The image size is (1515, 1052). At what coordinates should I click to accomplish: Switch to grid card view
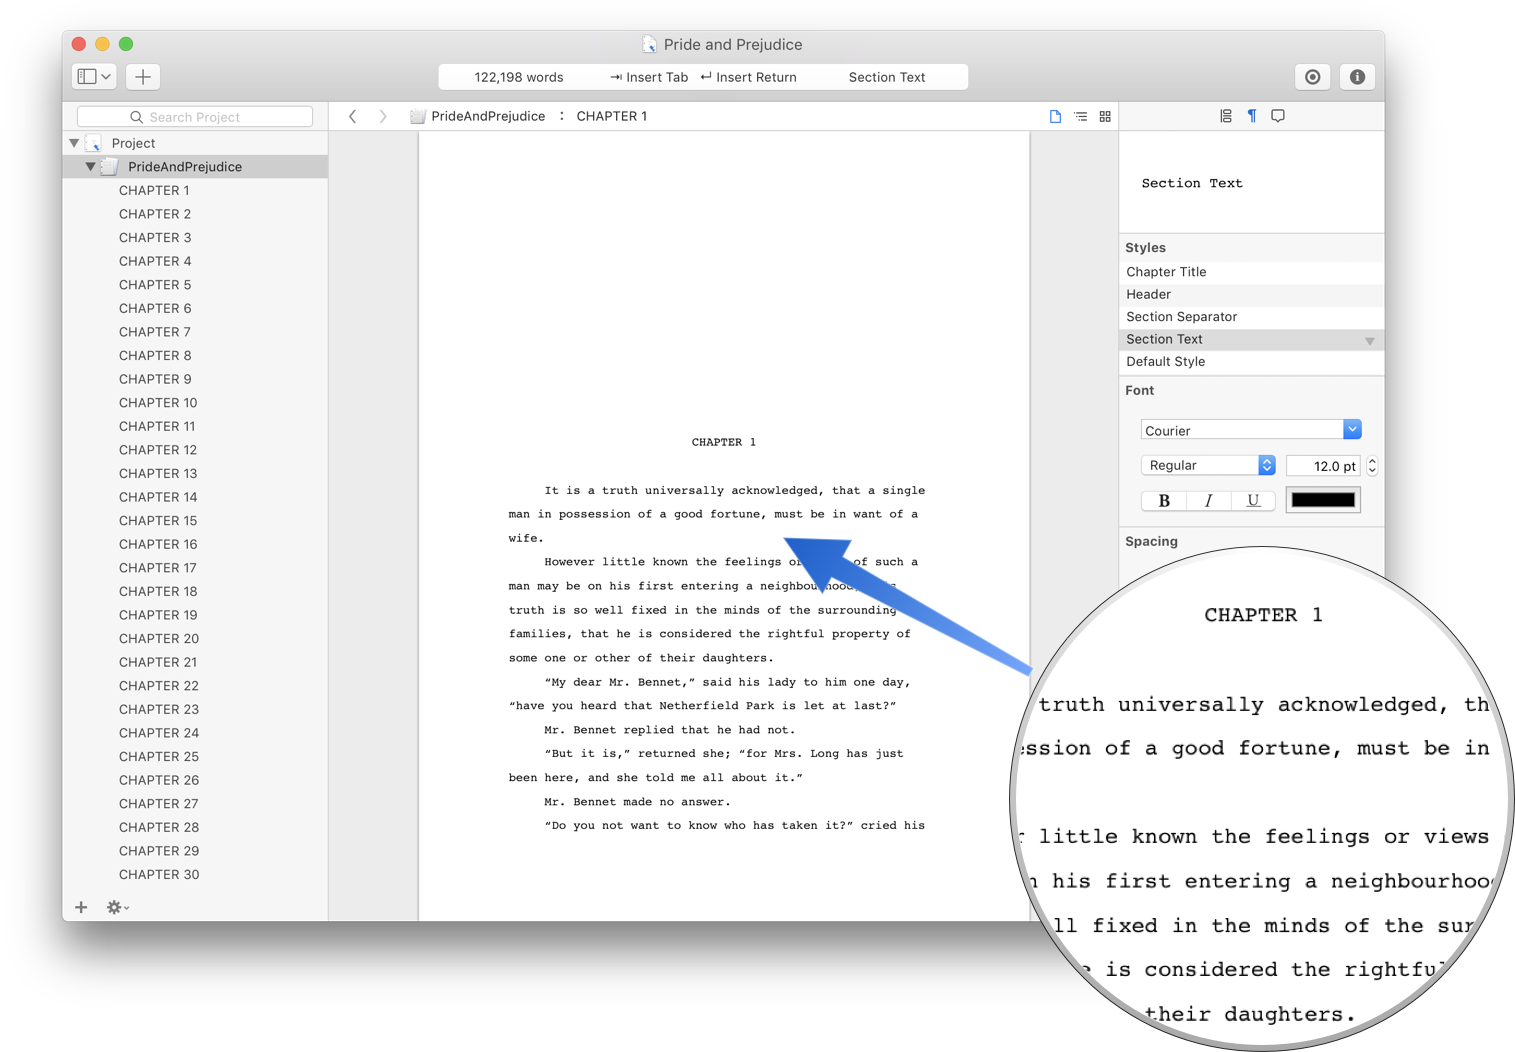pos(1105,116)
